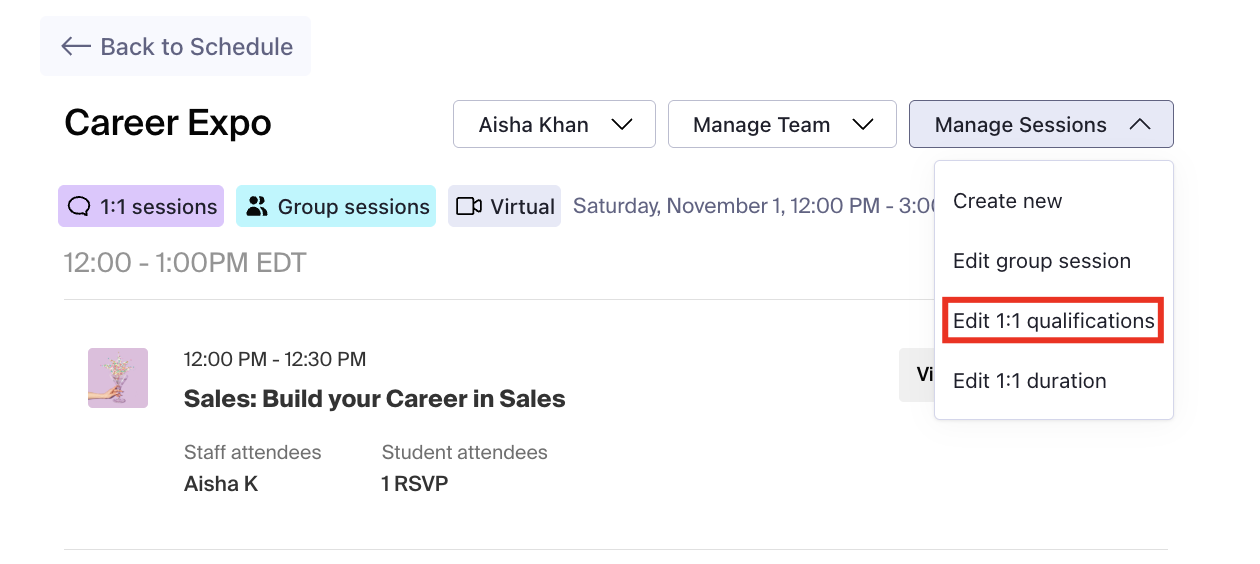Click the 1:1 sessions purple tag
Screen dimensions: 1260x564
[x=141, y=206]
